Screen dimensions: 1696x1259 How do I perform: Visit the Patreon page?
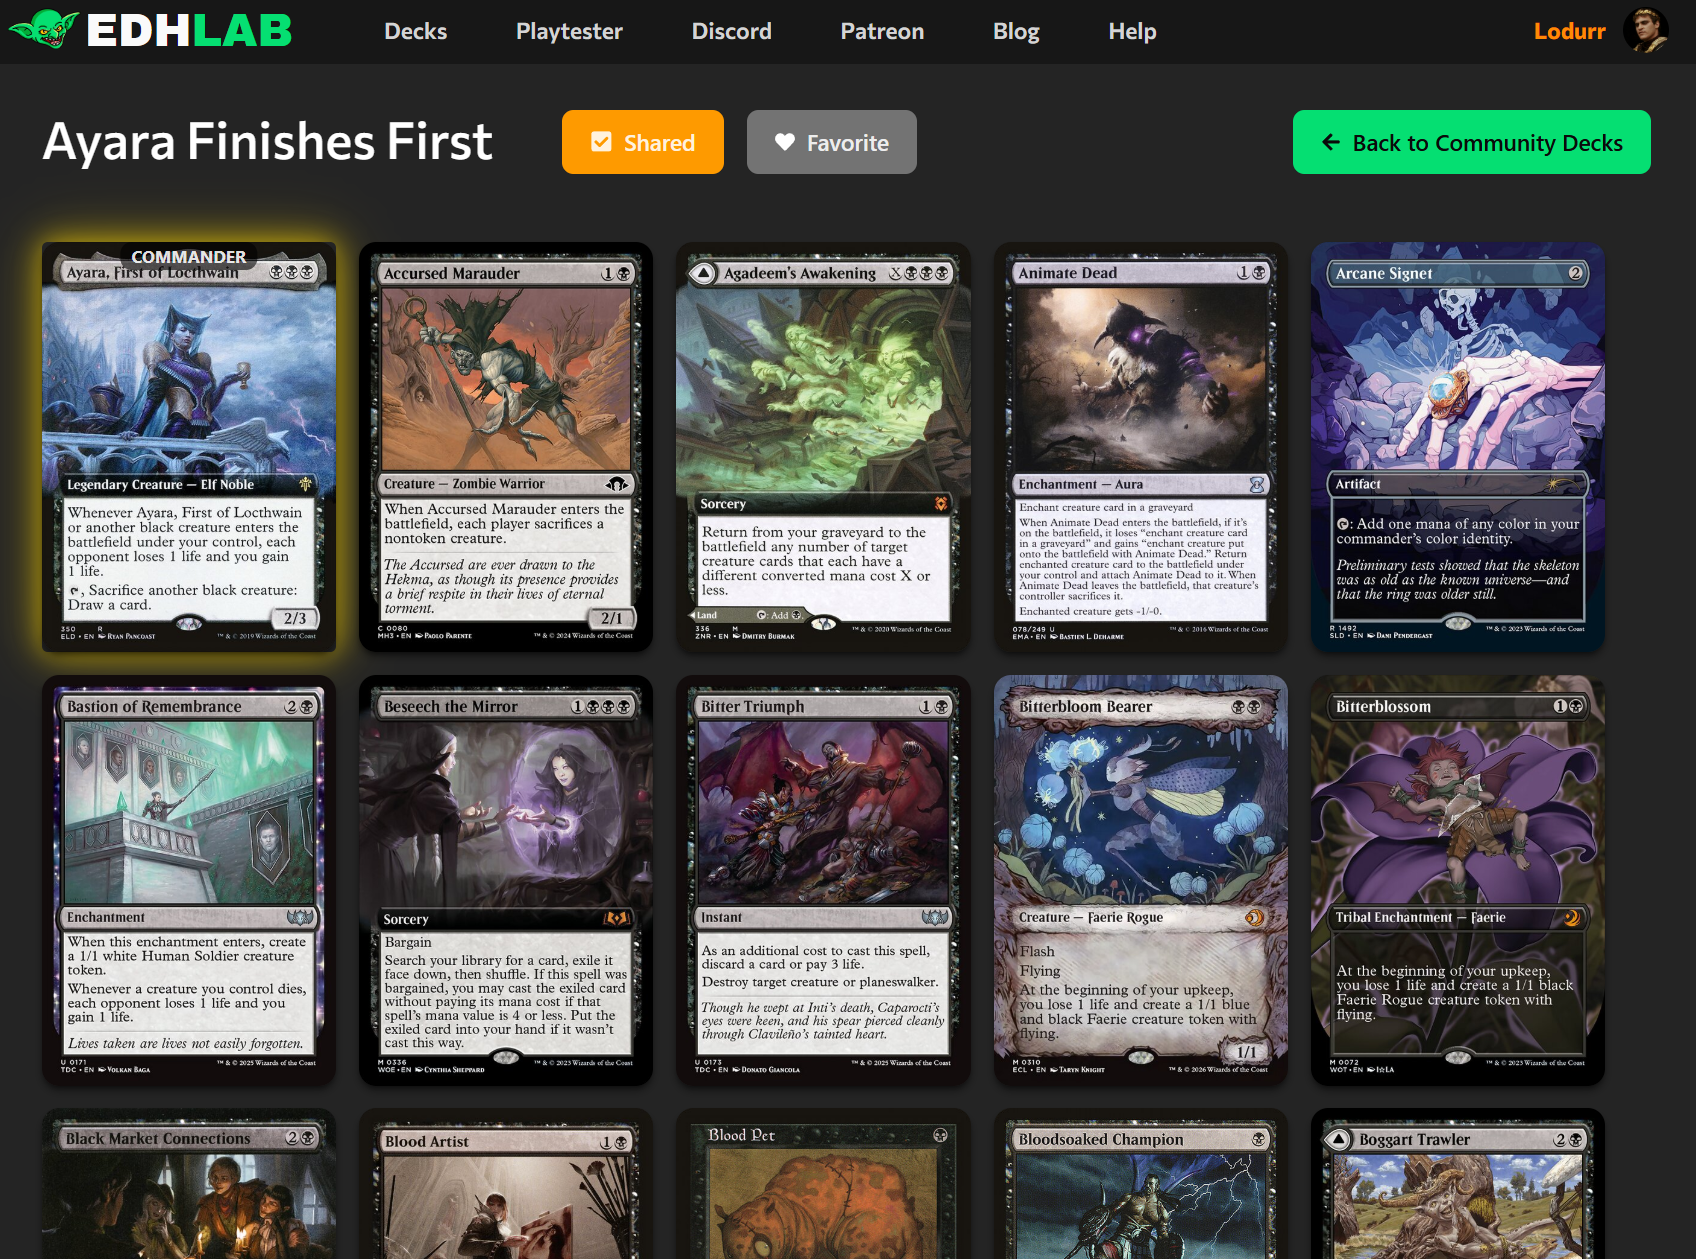[882, 31]
